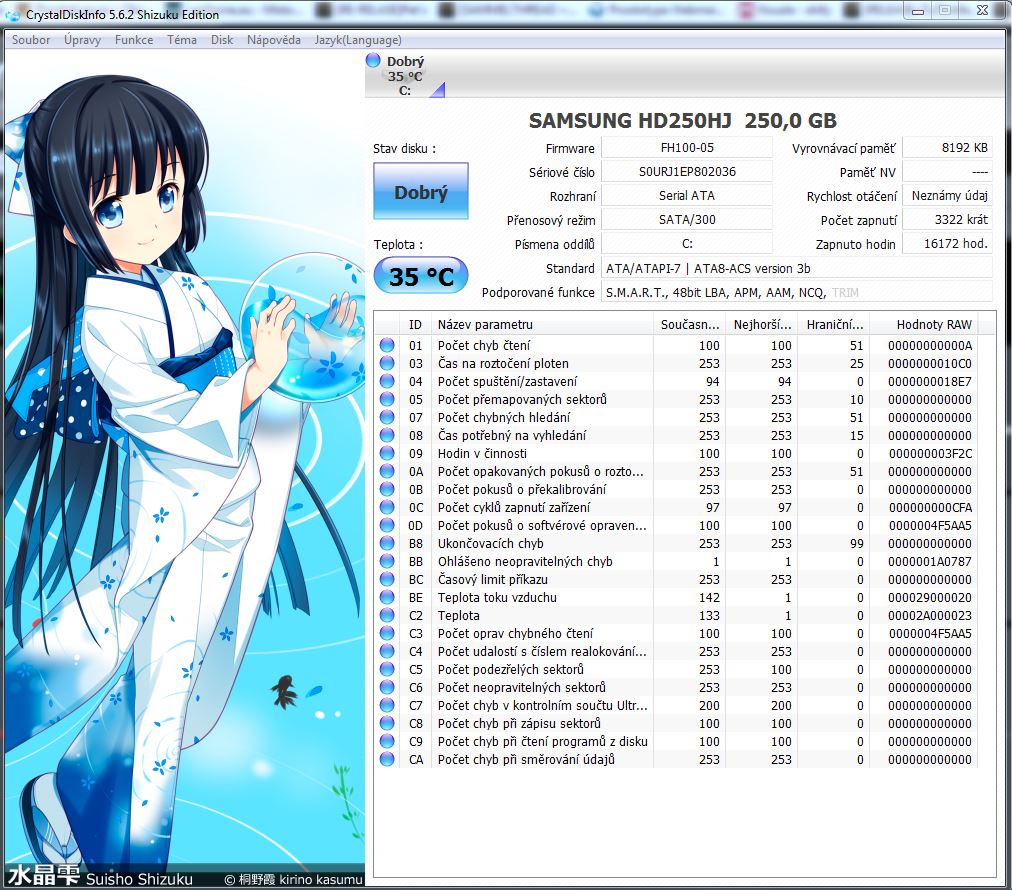Sort by the Nejhorší... column header
Viewport: 1012px width, 890px height.
click(762, 325)
